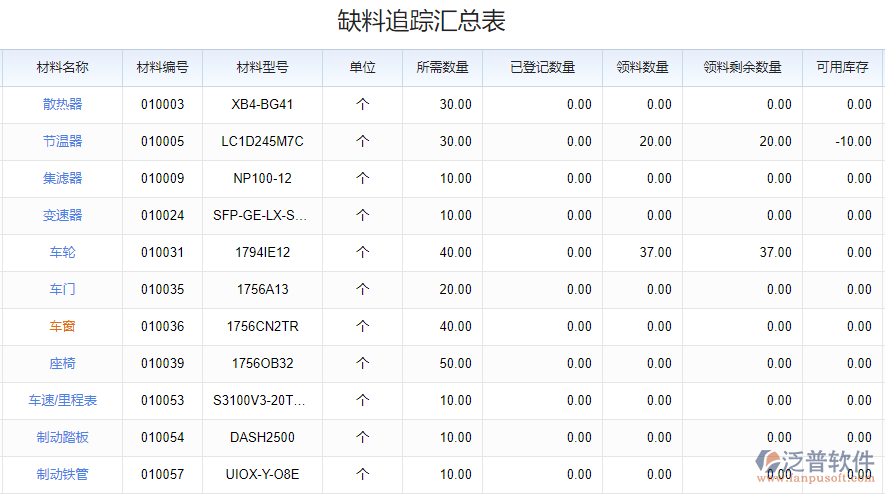The image size is (885, 494).
Task: Click the 集滤器 material name
Action: (62, 178)
